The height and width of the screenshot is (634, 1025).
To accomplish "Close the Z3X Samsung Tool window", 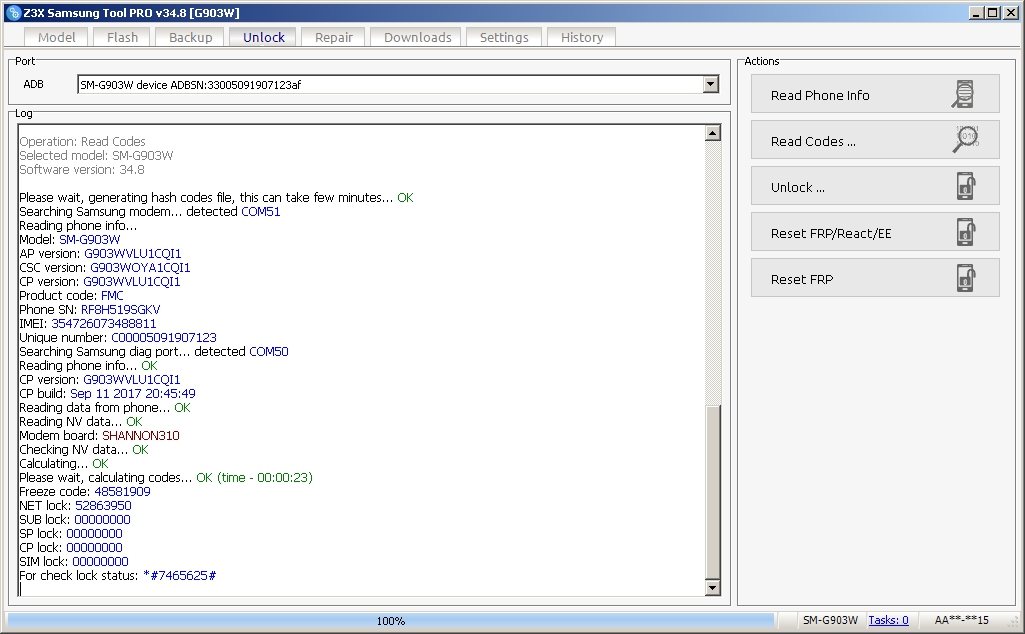I will click(1009, 13).
